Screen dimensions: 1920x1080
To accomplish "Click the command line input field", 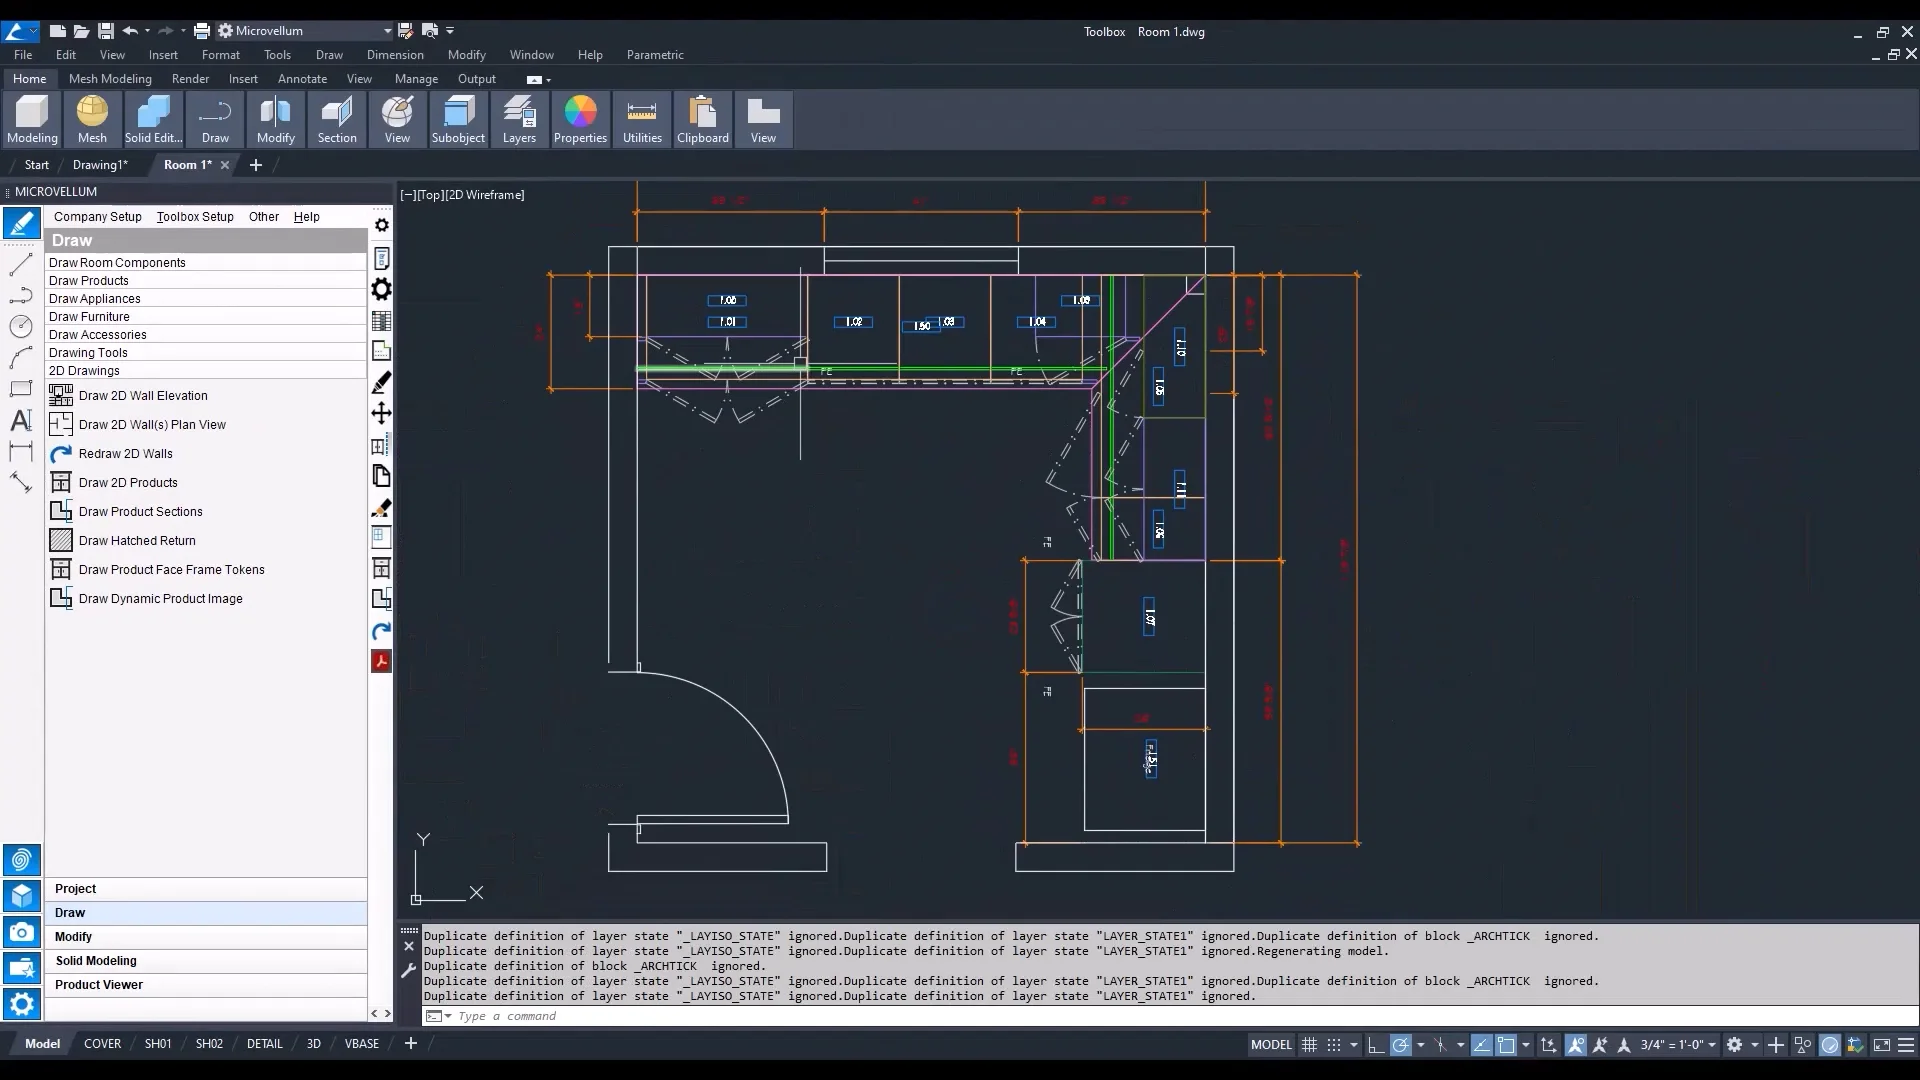I will [x=600, y=1016].
